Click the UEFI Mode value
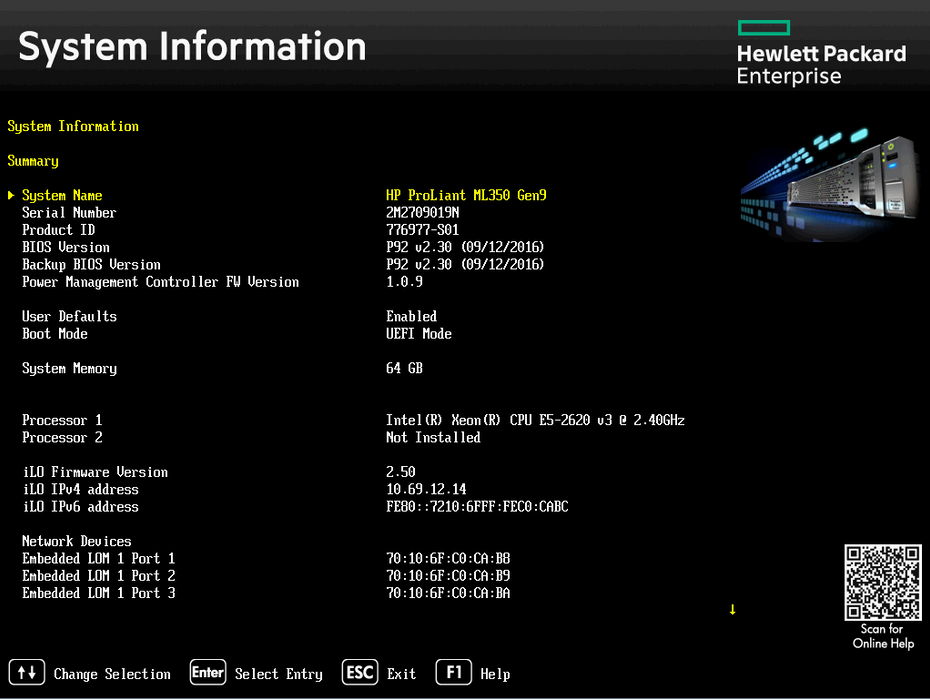930x700 pixels. [x=419, y=333]
